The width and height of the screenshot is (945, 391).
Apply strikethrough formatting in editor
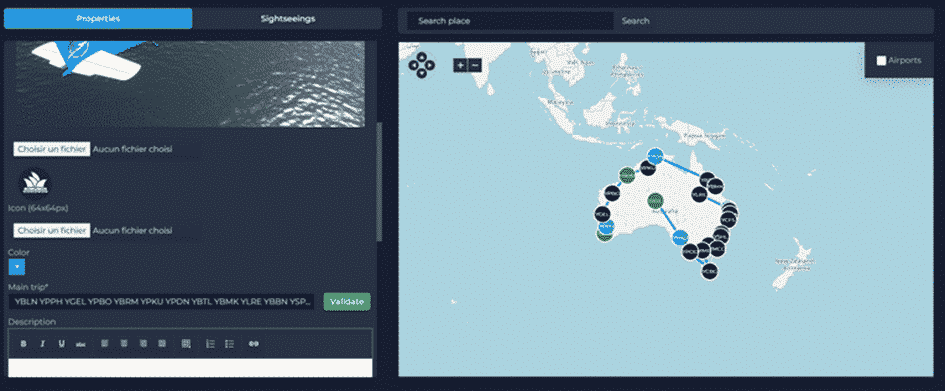pyautogui.click(x=80, y=343)
